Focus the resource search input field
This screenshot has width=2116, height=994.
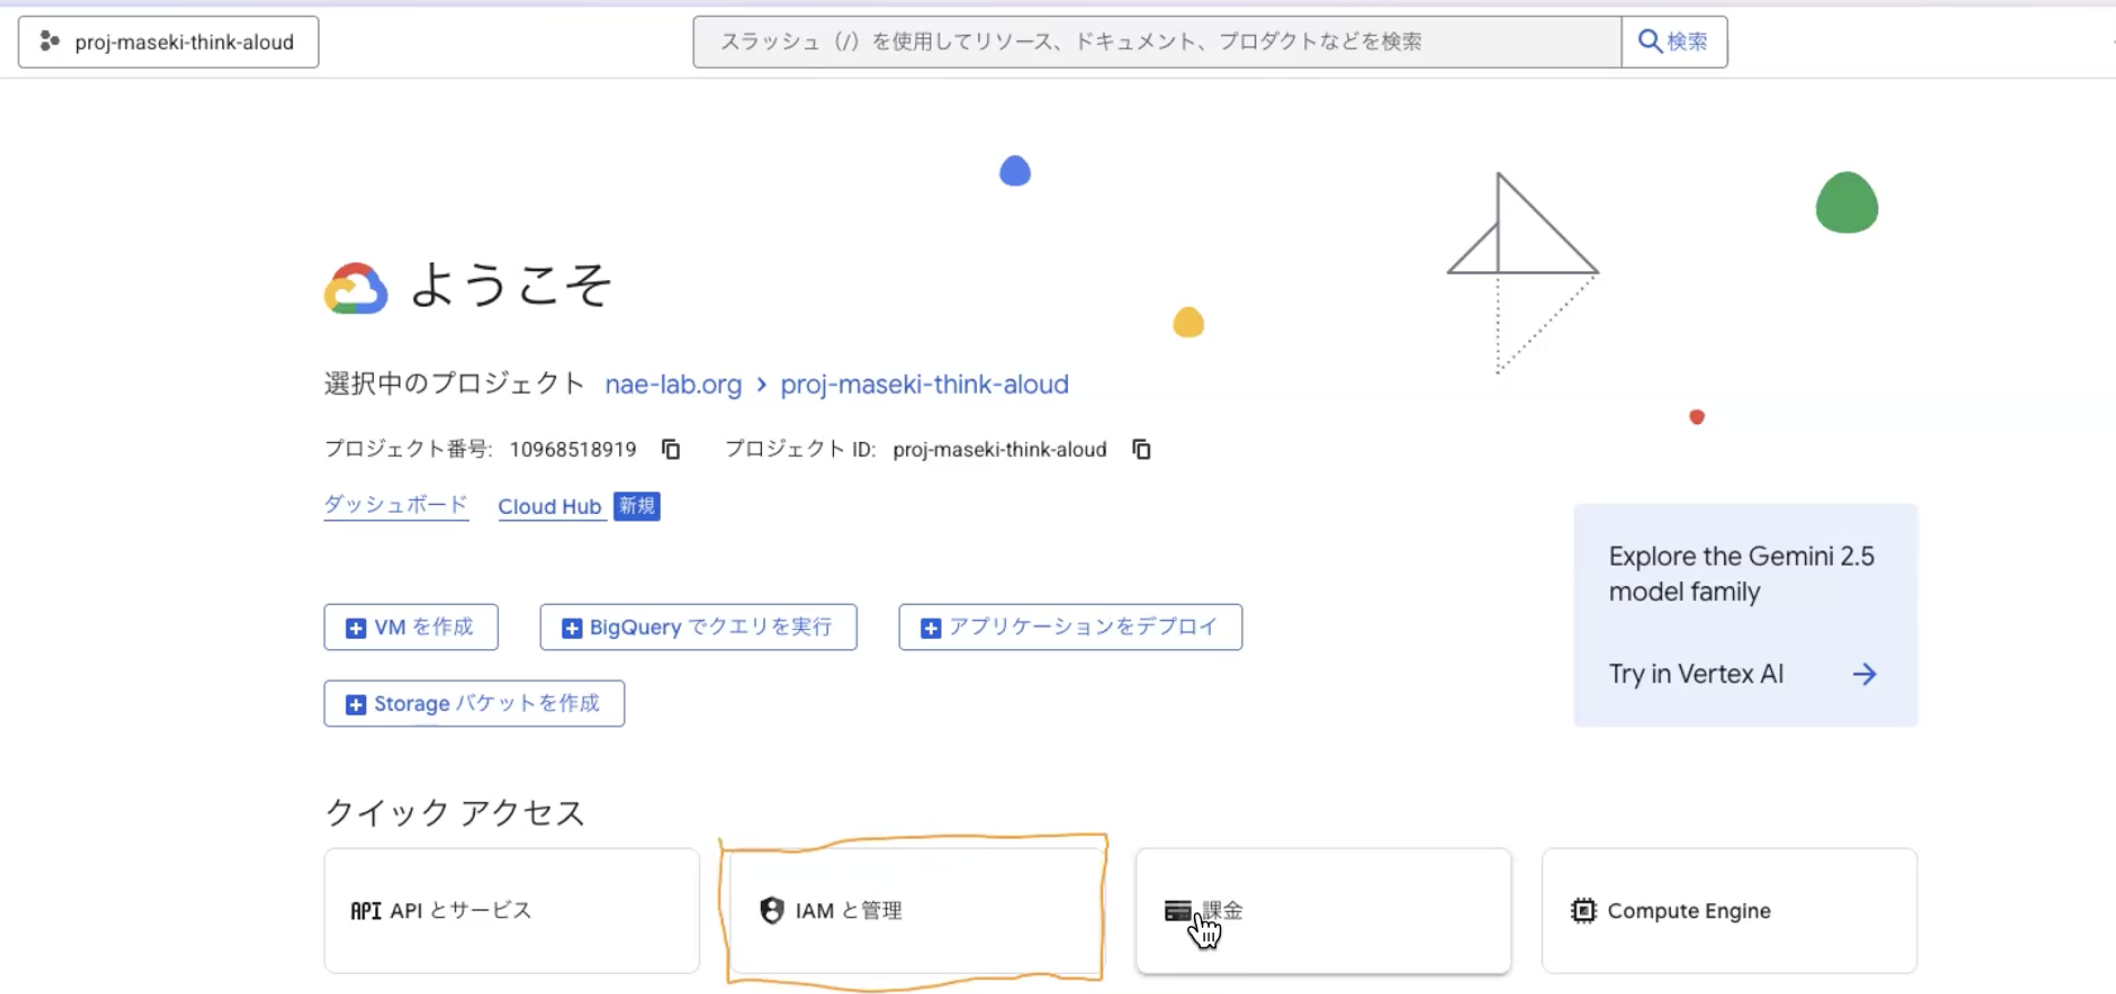point(1156,41)
